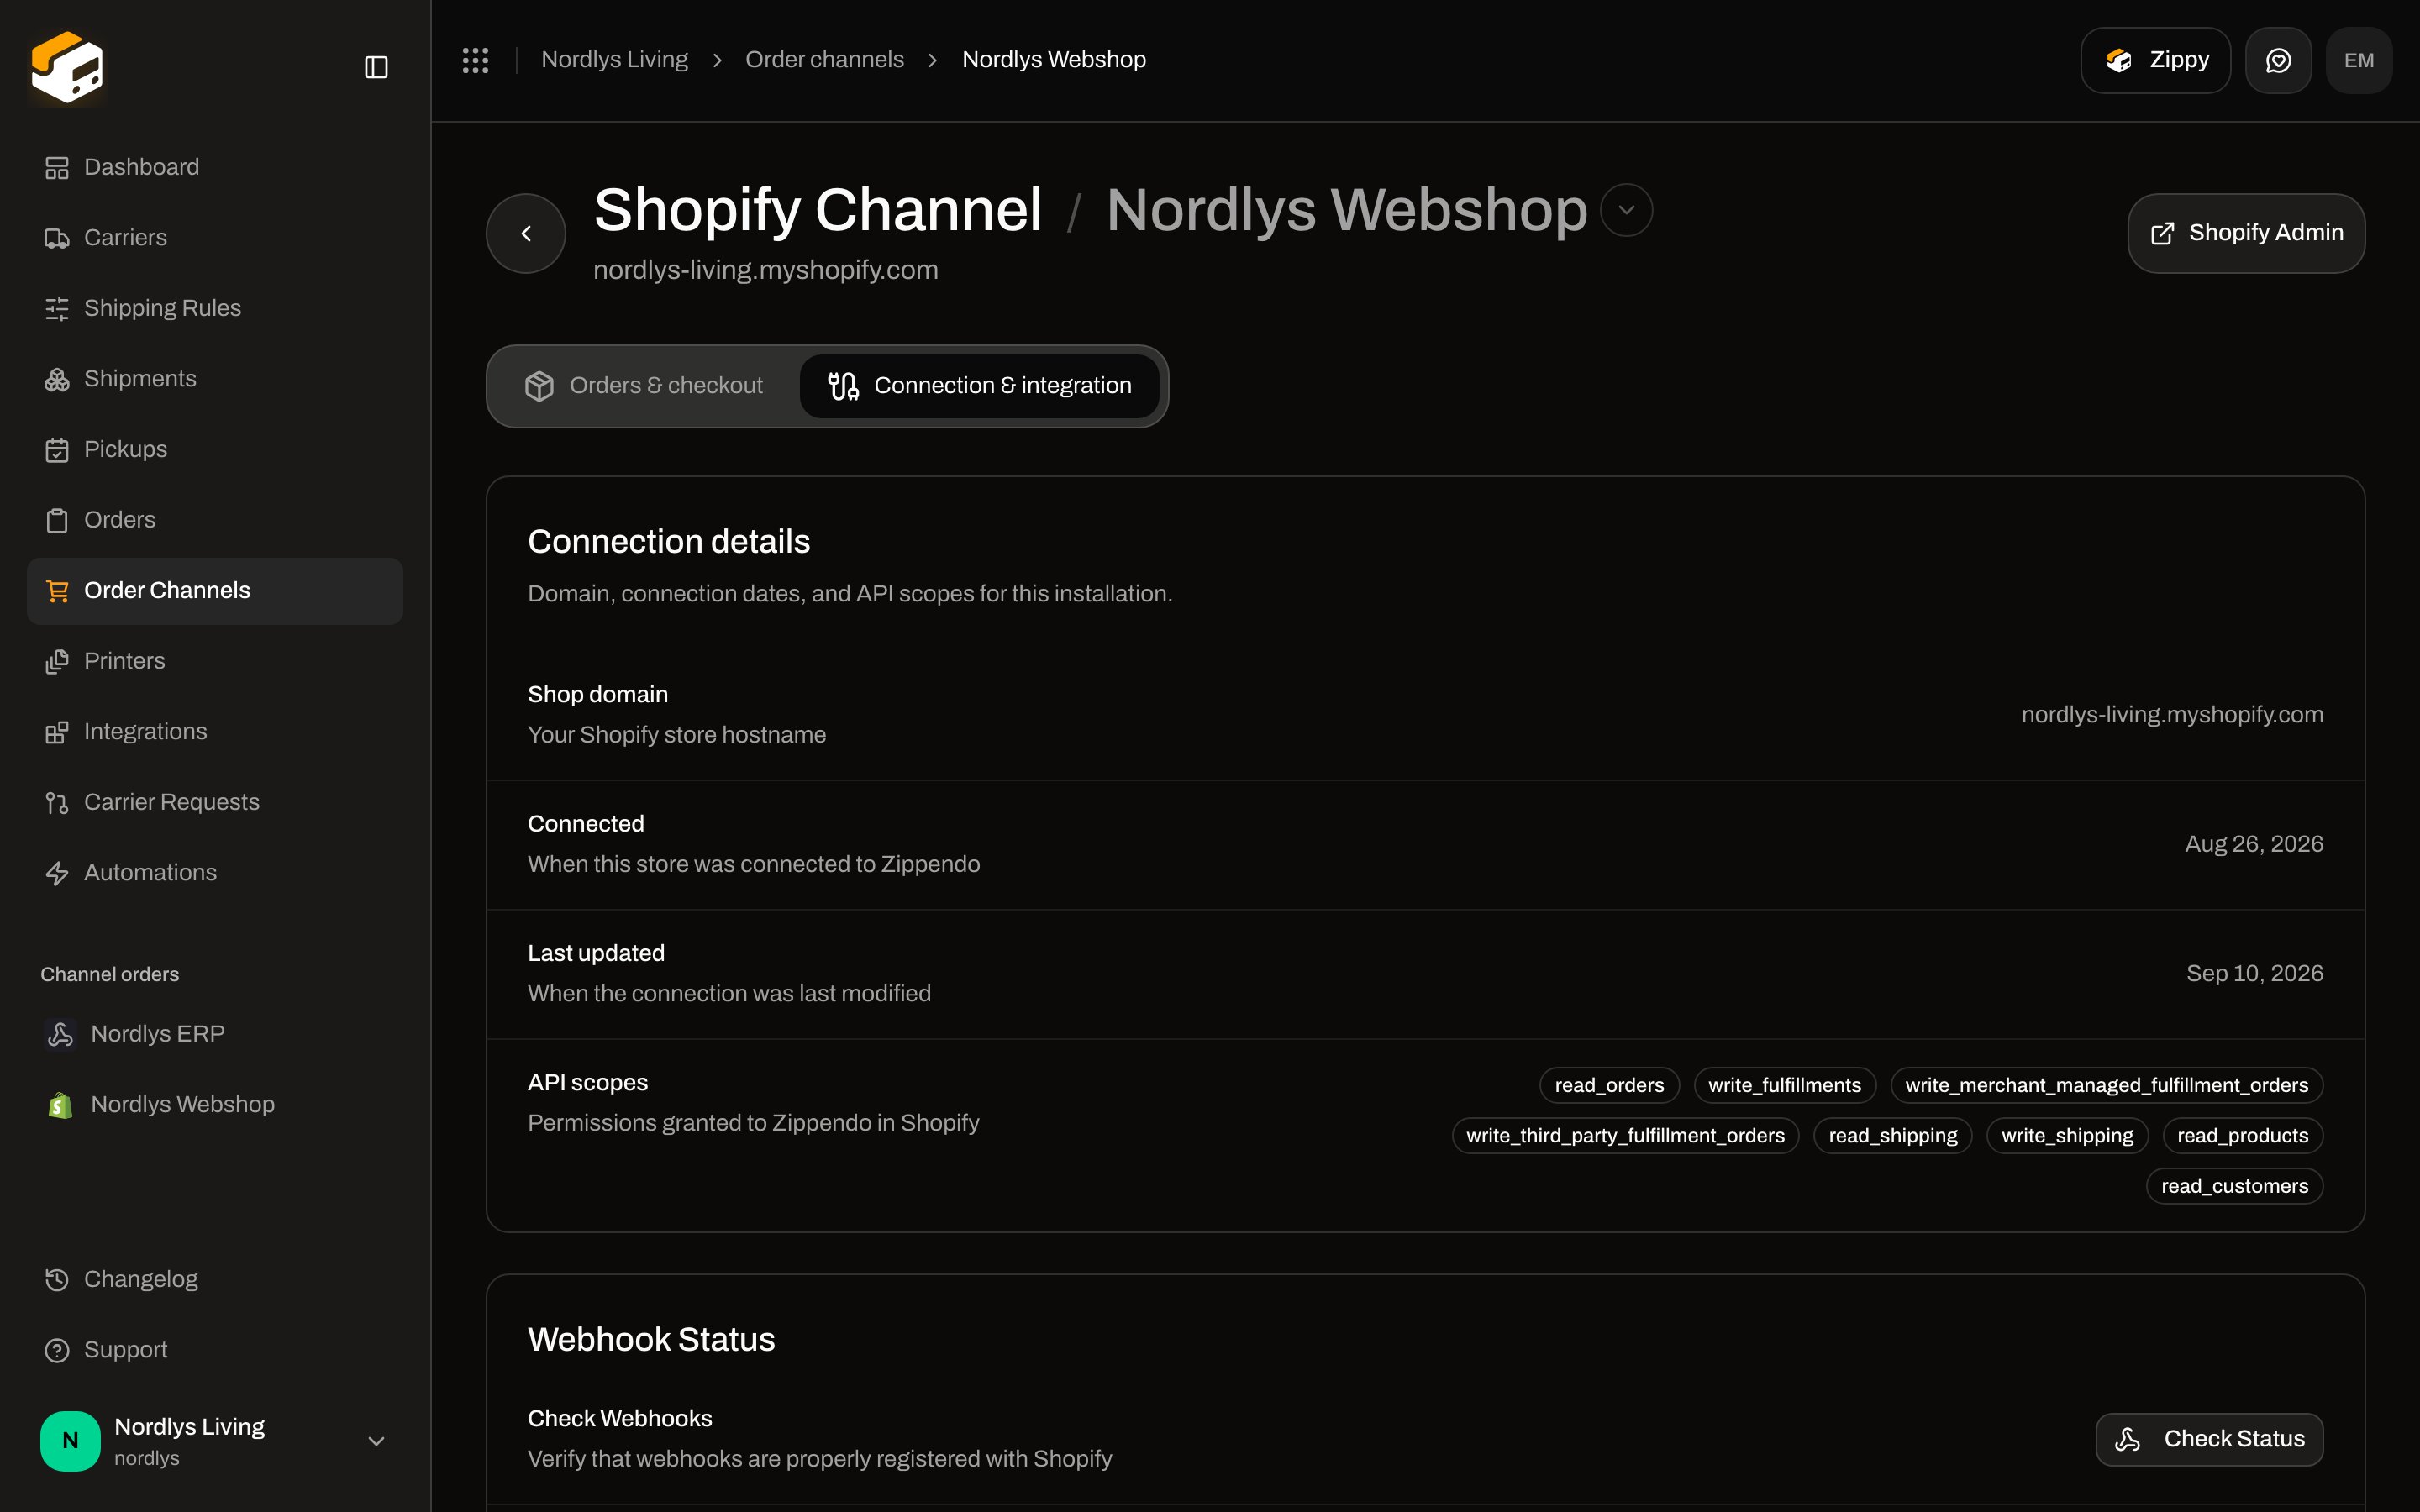Image resolution: width=2420 pixels, height=1512 pixels.
Task: Open Automations in the sidebar
Action: (215, 873)
